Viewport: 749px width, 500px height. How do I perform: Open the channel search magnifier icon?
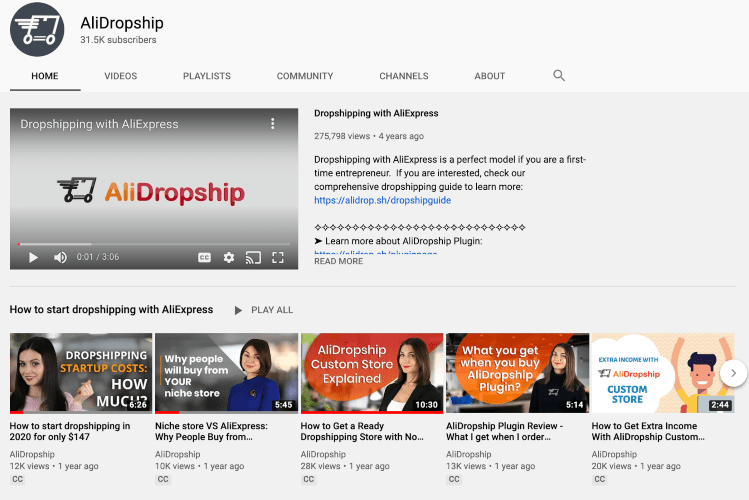559,76
